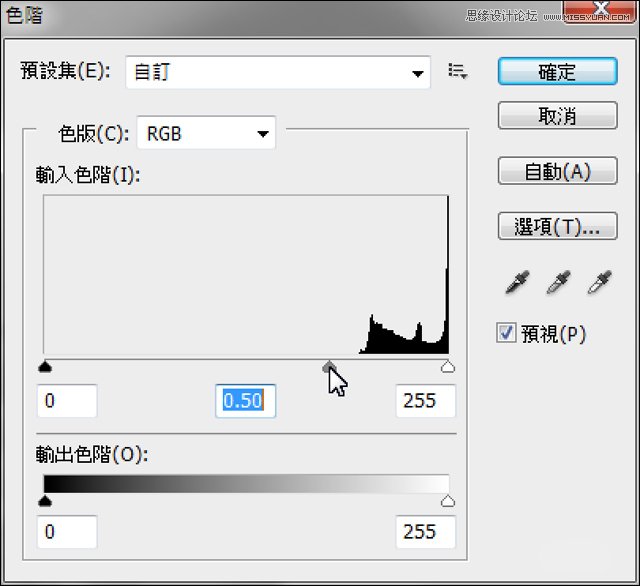Click the 確定 button
The height and width of the screenshot is (586, 640).
pyautogui.click(x=558, y=72)
